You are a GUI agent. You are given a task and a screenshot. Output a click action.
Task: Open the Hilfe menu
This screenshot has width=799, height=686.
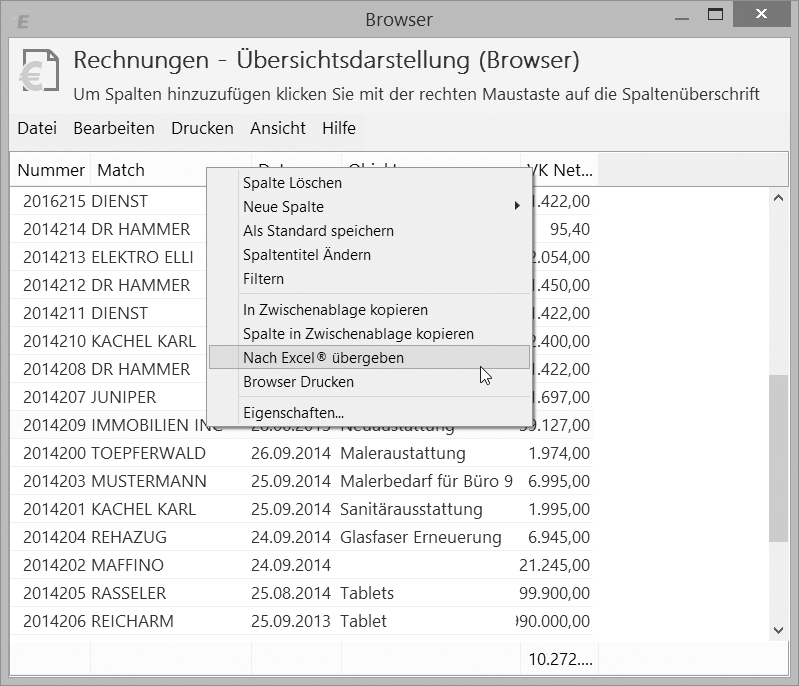pos(339,128)
